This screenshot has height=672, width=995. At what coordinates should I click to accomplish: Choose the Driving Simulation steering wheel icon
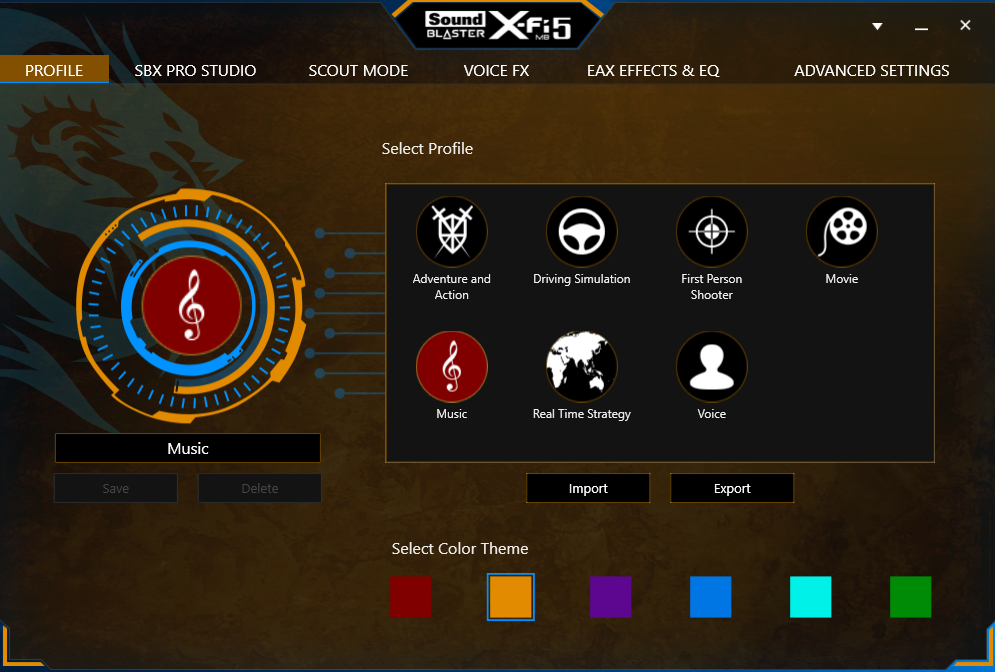click(x=582, y=232)
